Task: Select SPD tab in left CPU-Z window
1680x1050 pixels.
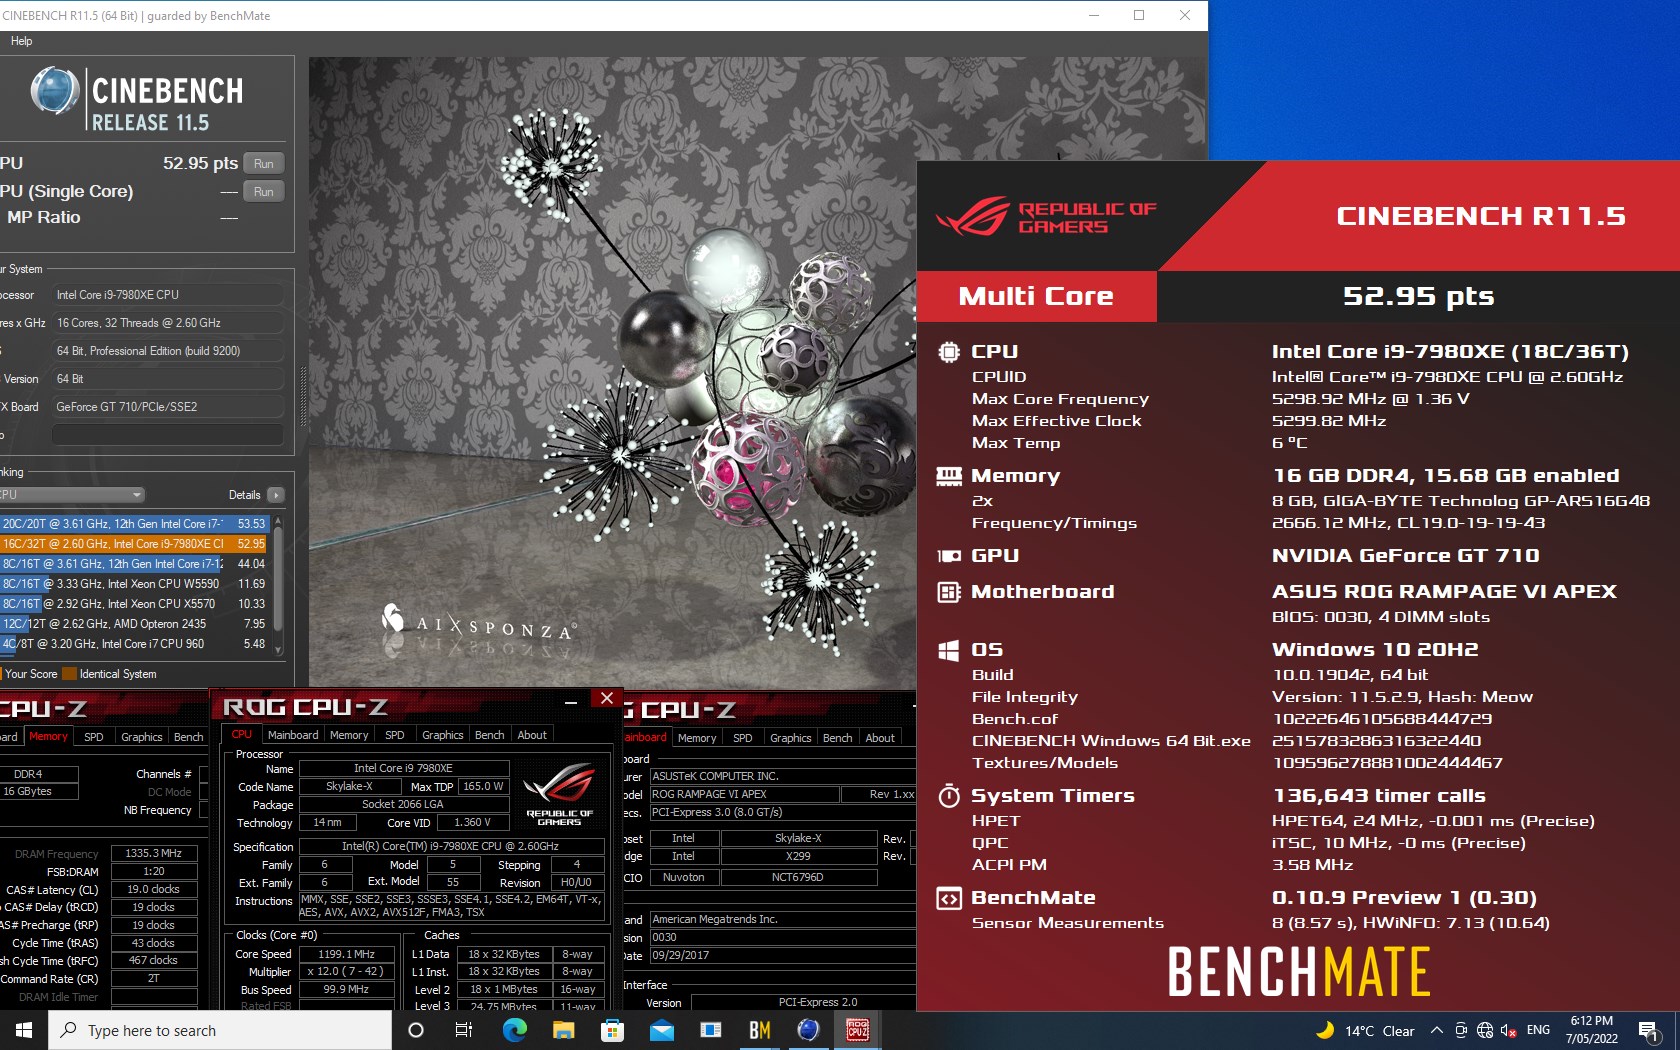Action: 94,737
